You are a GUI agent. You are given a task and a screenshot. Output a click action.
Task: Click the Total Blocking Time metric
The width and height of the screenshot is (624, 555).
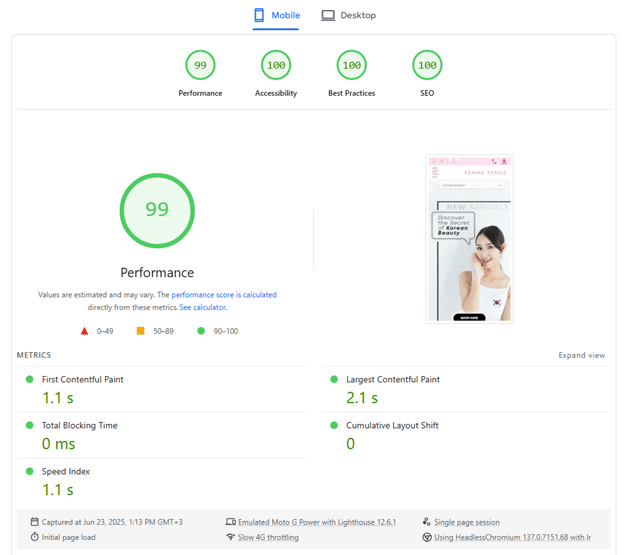79,426
